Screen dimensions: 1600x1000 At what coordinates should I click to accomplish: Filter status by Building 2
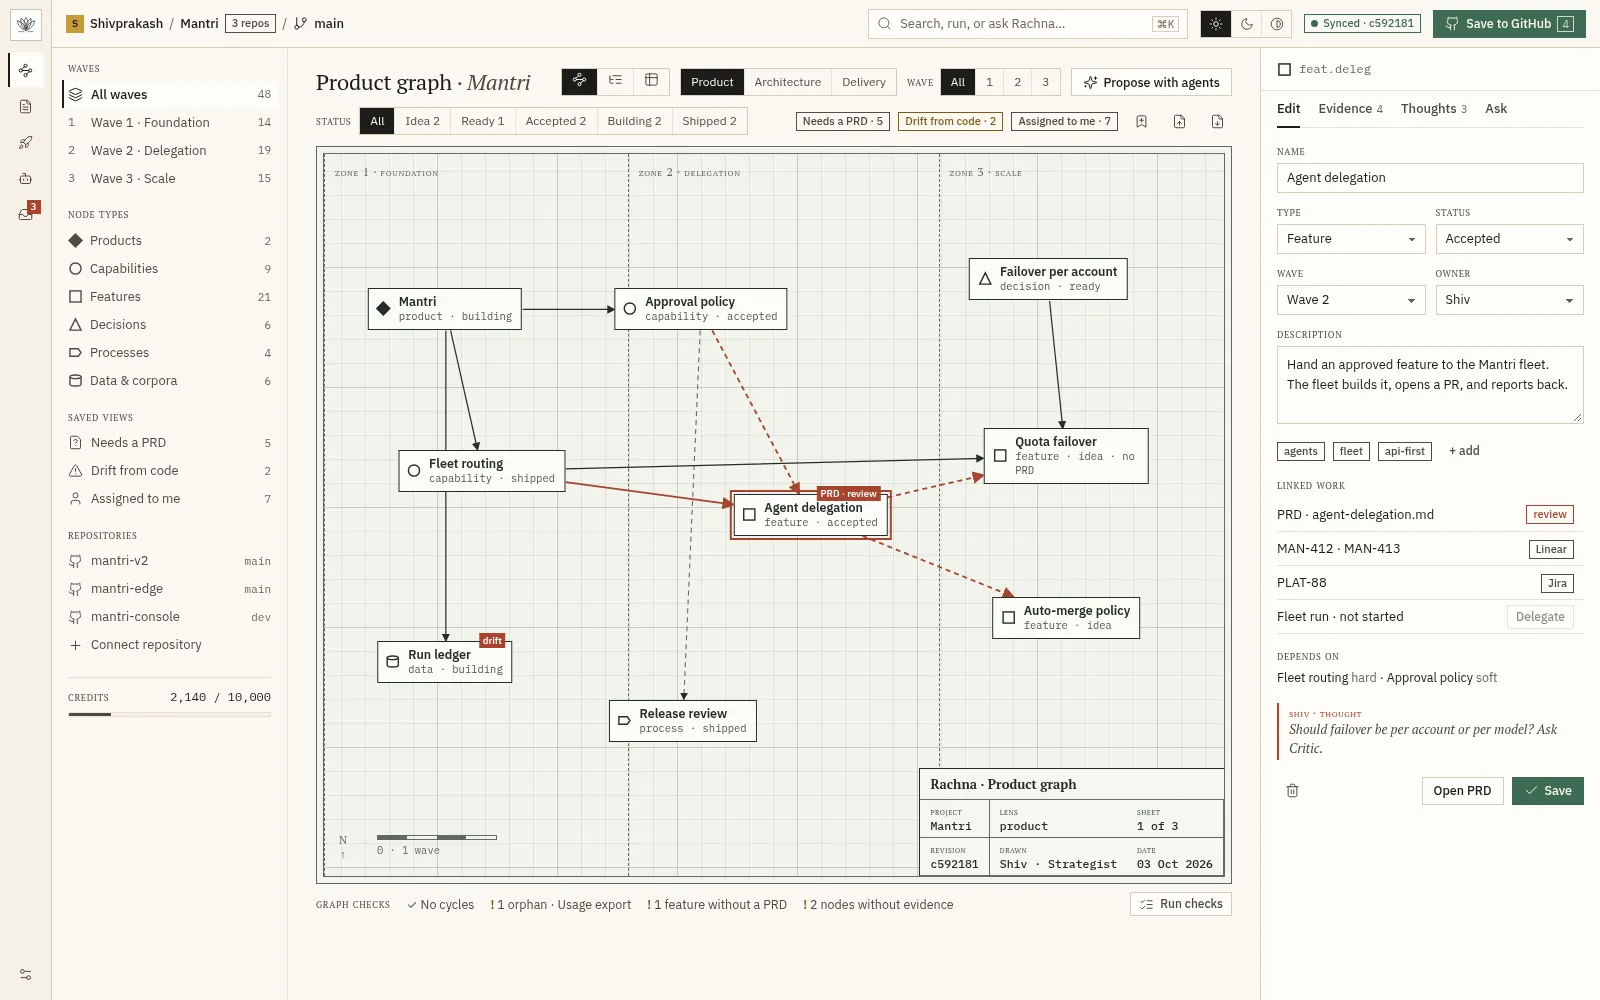pyautogui.click(x=634, y=121)
